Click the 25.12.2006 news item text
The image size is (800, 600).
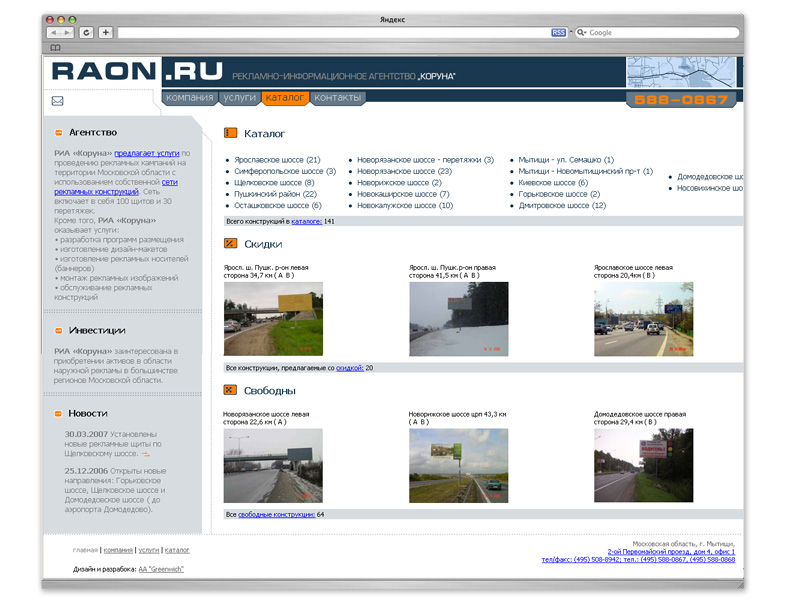(x=115, y=490)
